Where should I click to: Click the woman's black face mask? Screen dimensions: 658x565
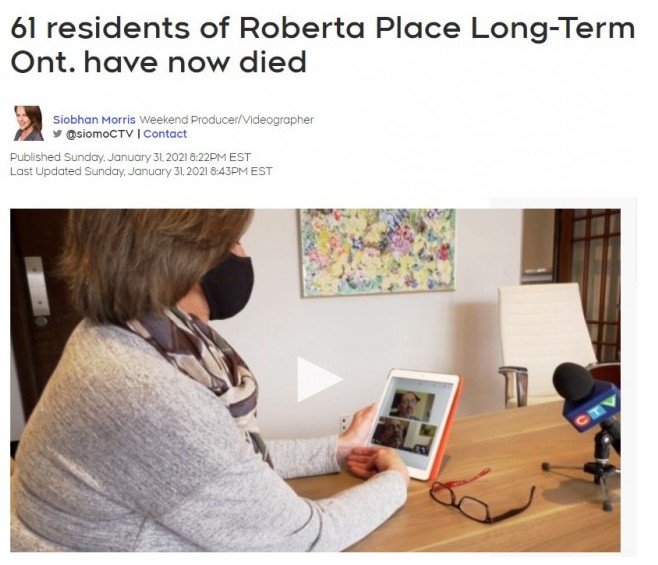click(x=228, y=286)
